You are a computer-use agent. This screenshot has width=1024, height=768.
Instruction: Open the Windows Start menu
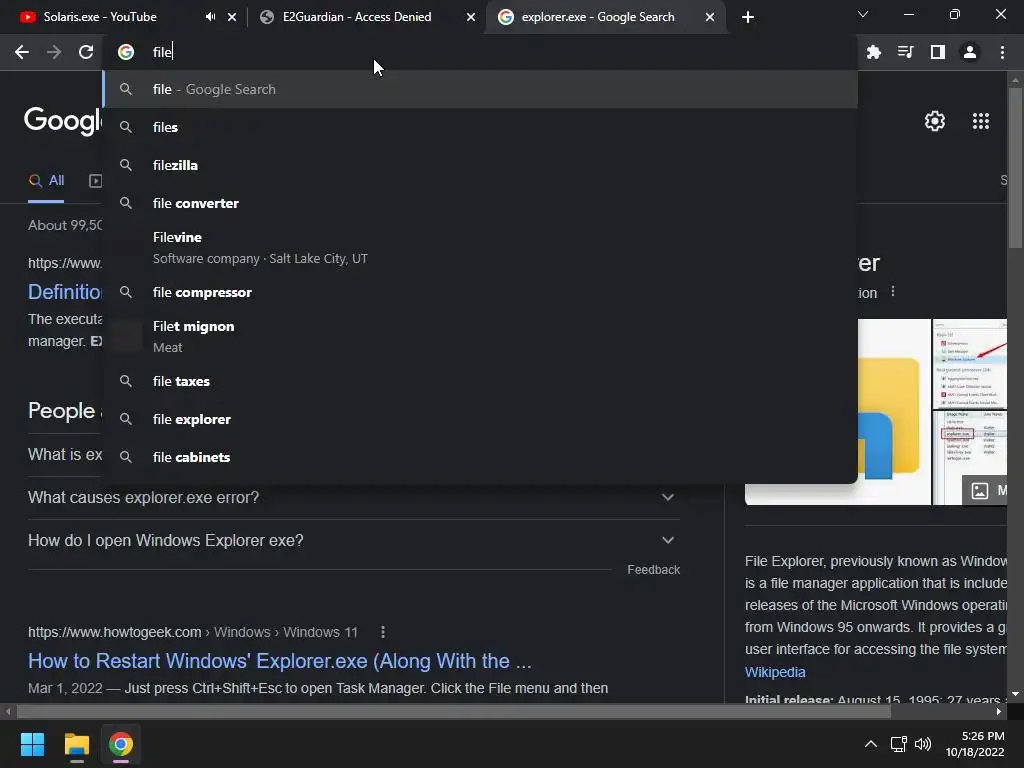pos(32,744)
